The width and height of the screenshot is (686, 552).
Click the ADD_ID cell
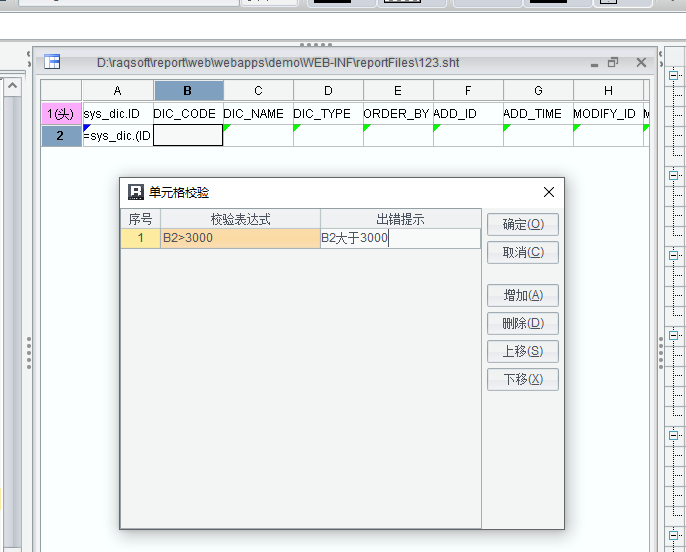pyautogui.click(x=468, y=114)
